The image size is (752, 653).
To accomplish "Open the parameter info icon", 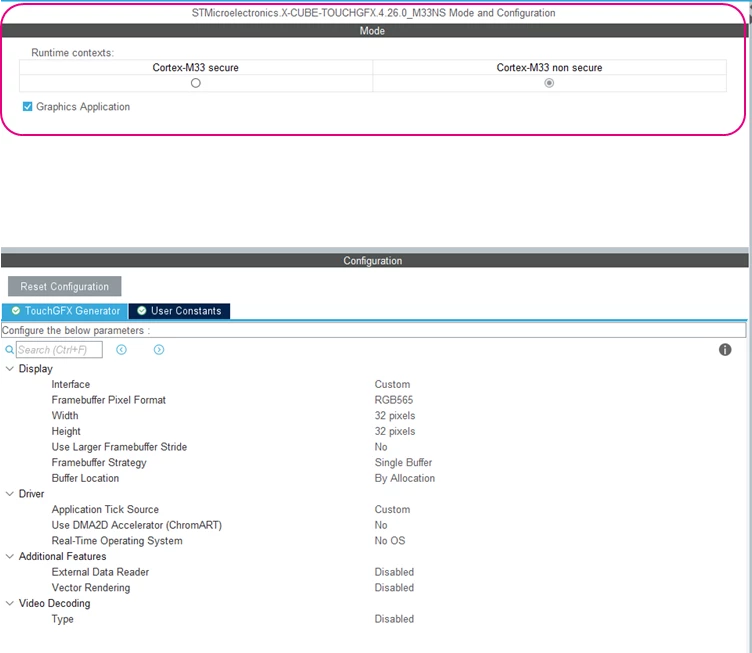I will pyautogui.click(x=725, y=350).
